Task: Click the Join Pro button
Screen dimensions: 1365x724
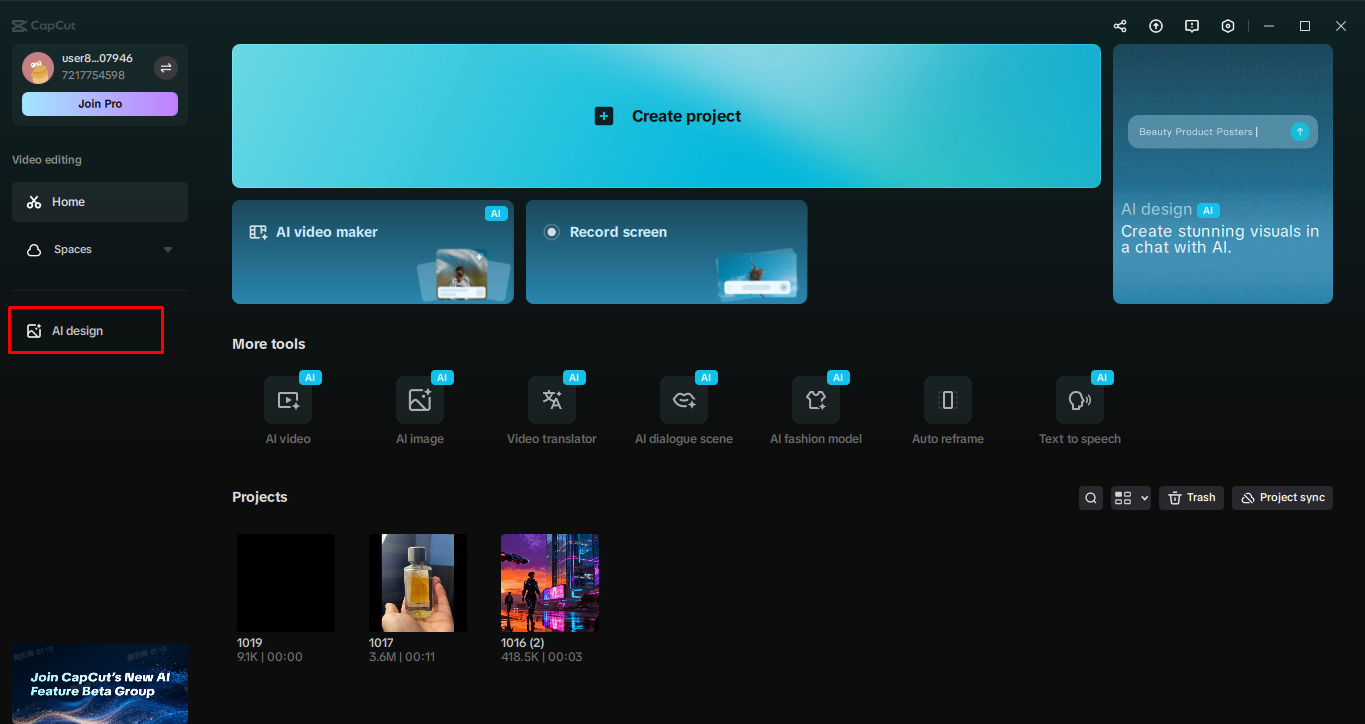Action: 99,103
